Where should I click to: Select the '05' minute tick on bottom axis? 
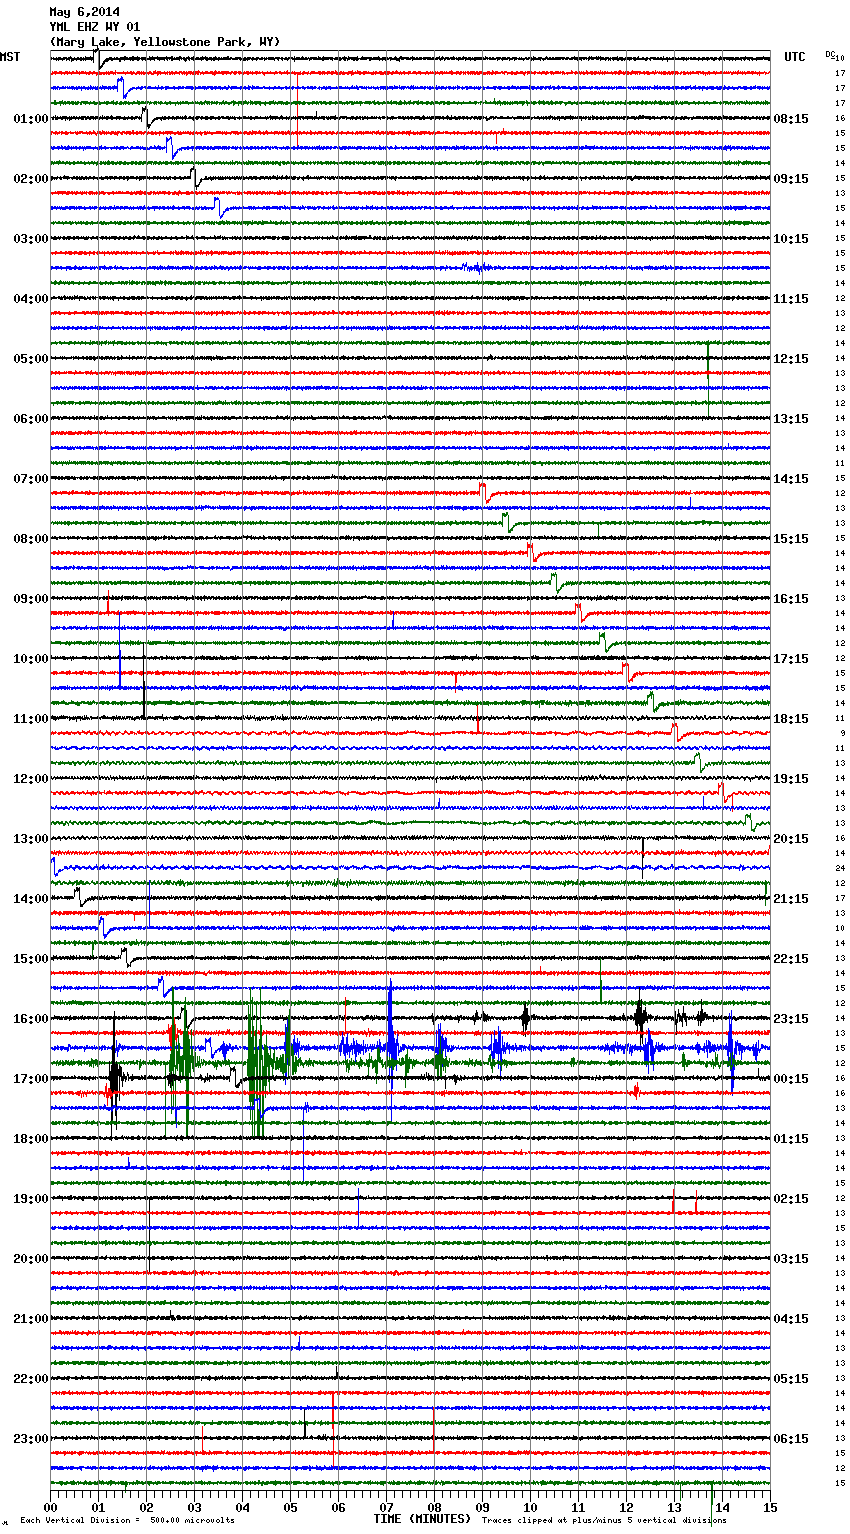(290, 1507)
